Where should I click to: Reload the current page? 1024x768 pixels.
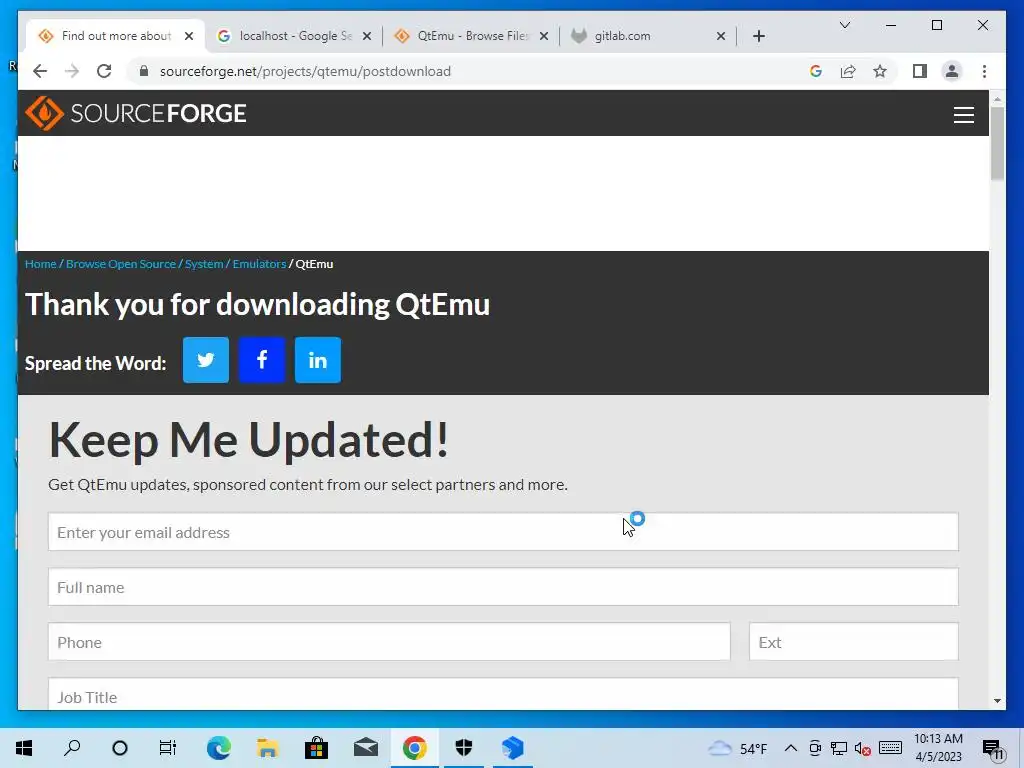coord(104,71)
